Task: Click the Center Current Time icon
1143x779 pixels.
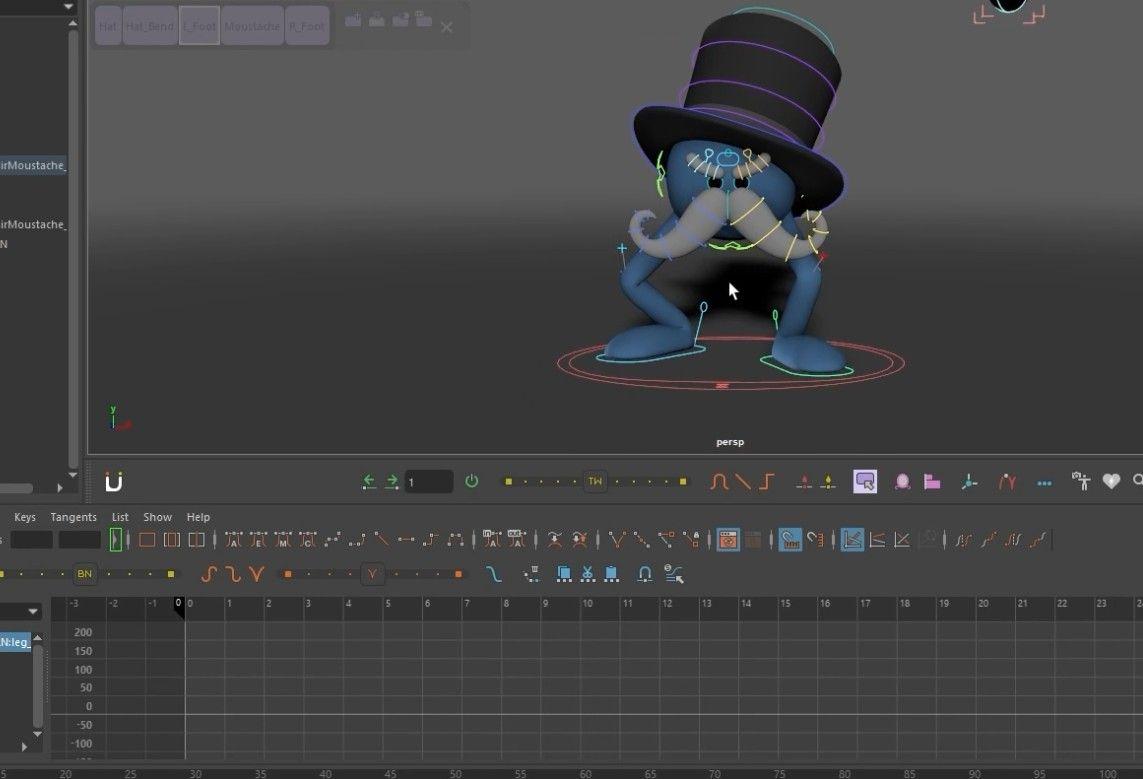Action: [196, 540]
